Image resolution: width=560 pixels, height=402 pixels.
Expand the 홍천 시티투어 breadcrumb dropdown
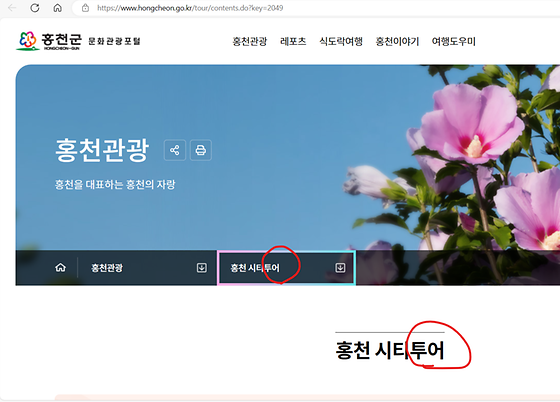click(x=286, y=268)
